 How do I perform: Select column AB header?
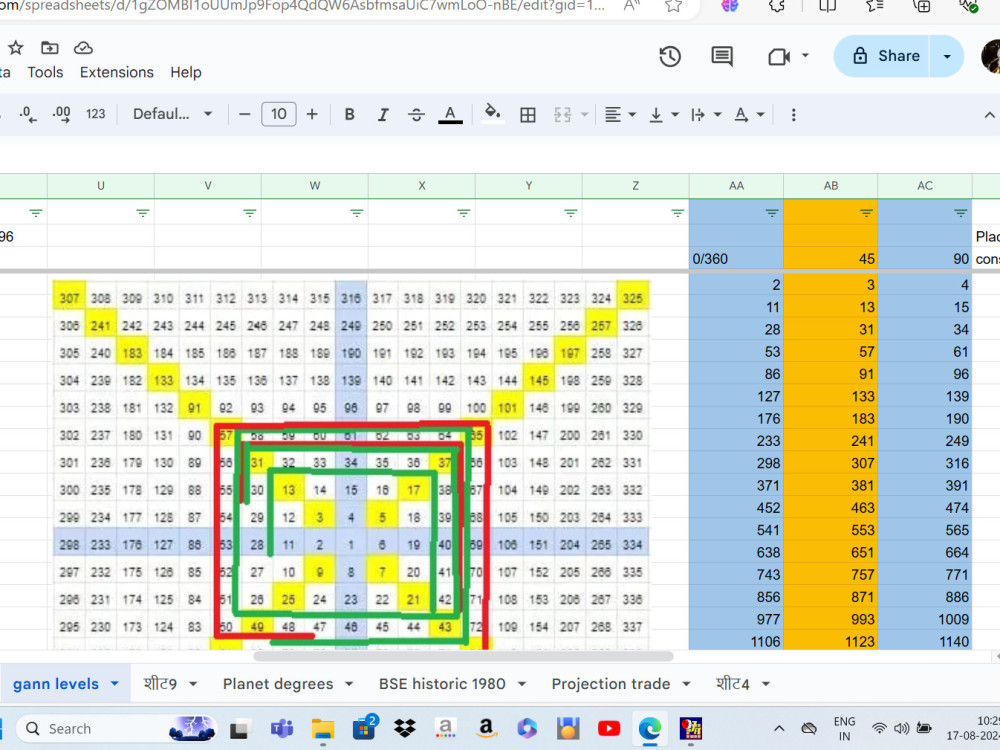[x=830, y=186]
